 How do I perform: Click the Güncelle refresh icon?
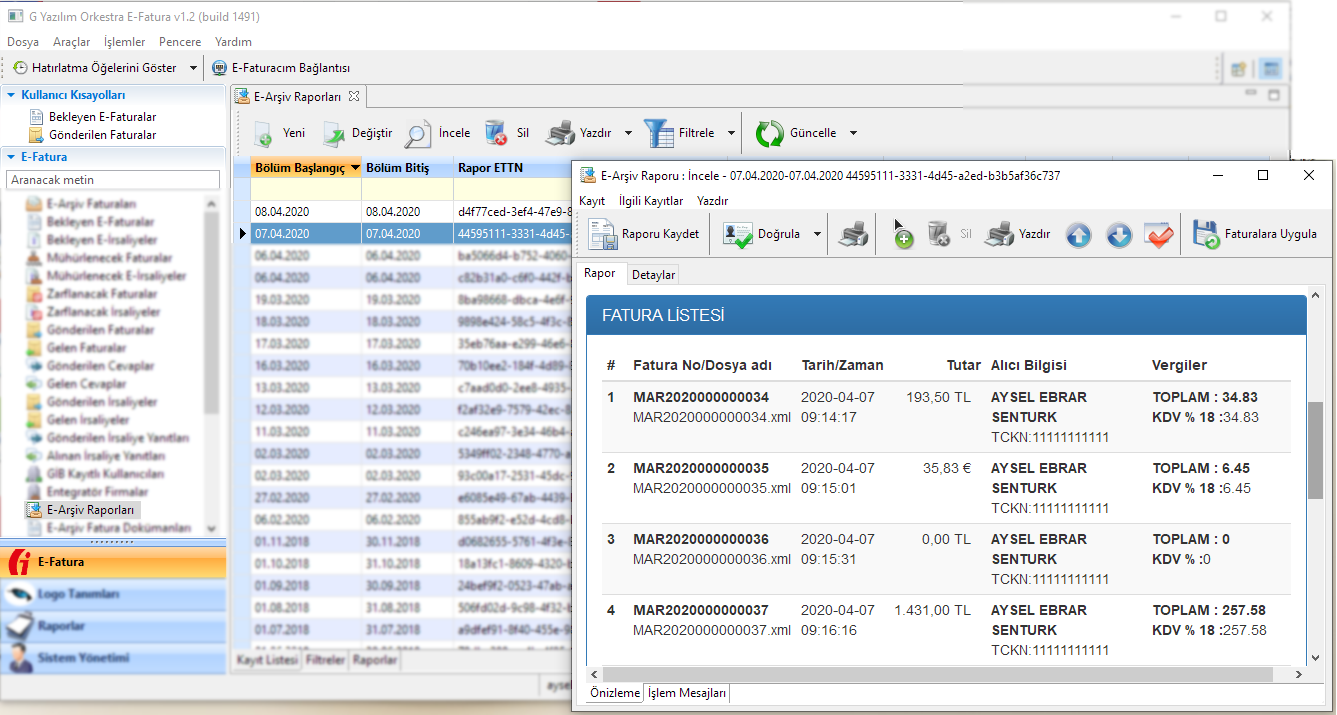click(x=770, y=133)
